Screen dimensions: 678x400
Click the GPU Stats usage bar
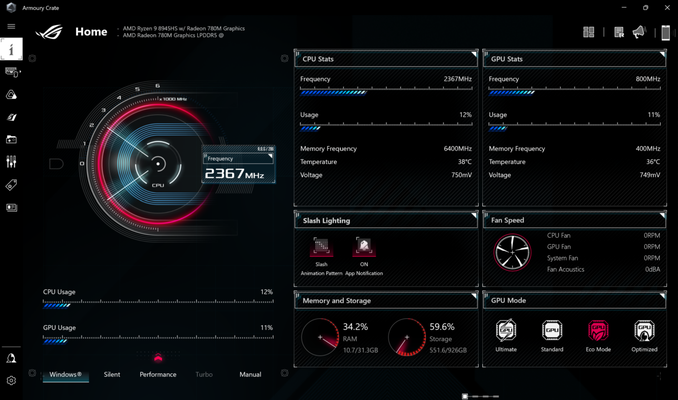point(575,126)
